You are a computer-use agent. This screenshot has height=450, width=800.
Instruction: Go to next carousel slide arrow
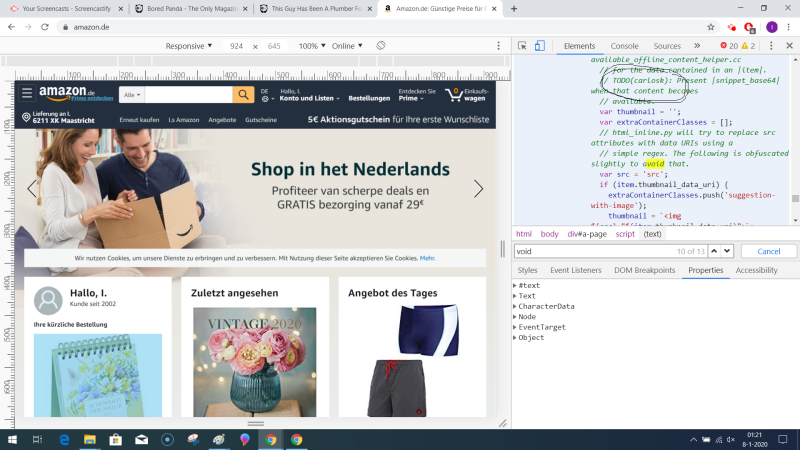[478, 189]
